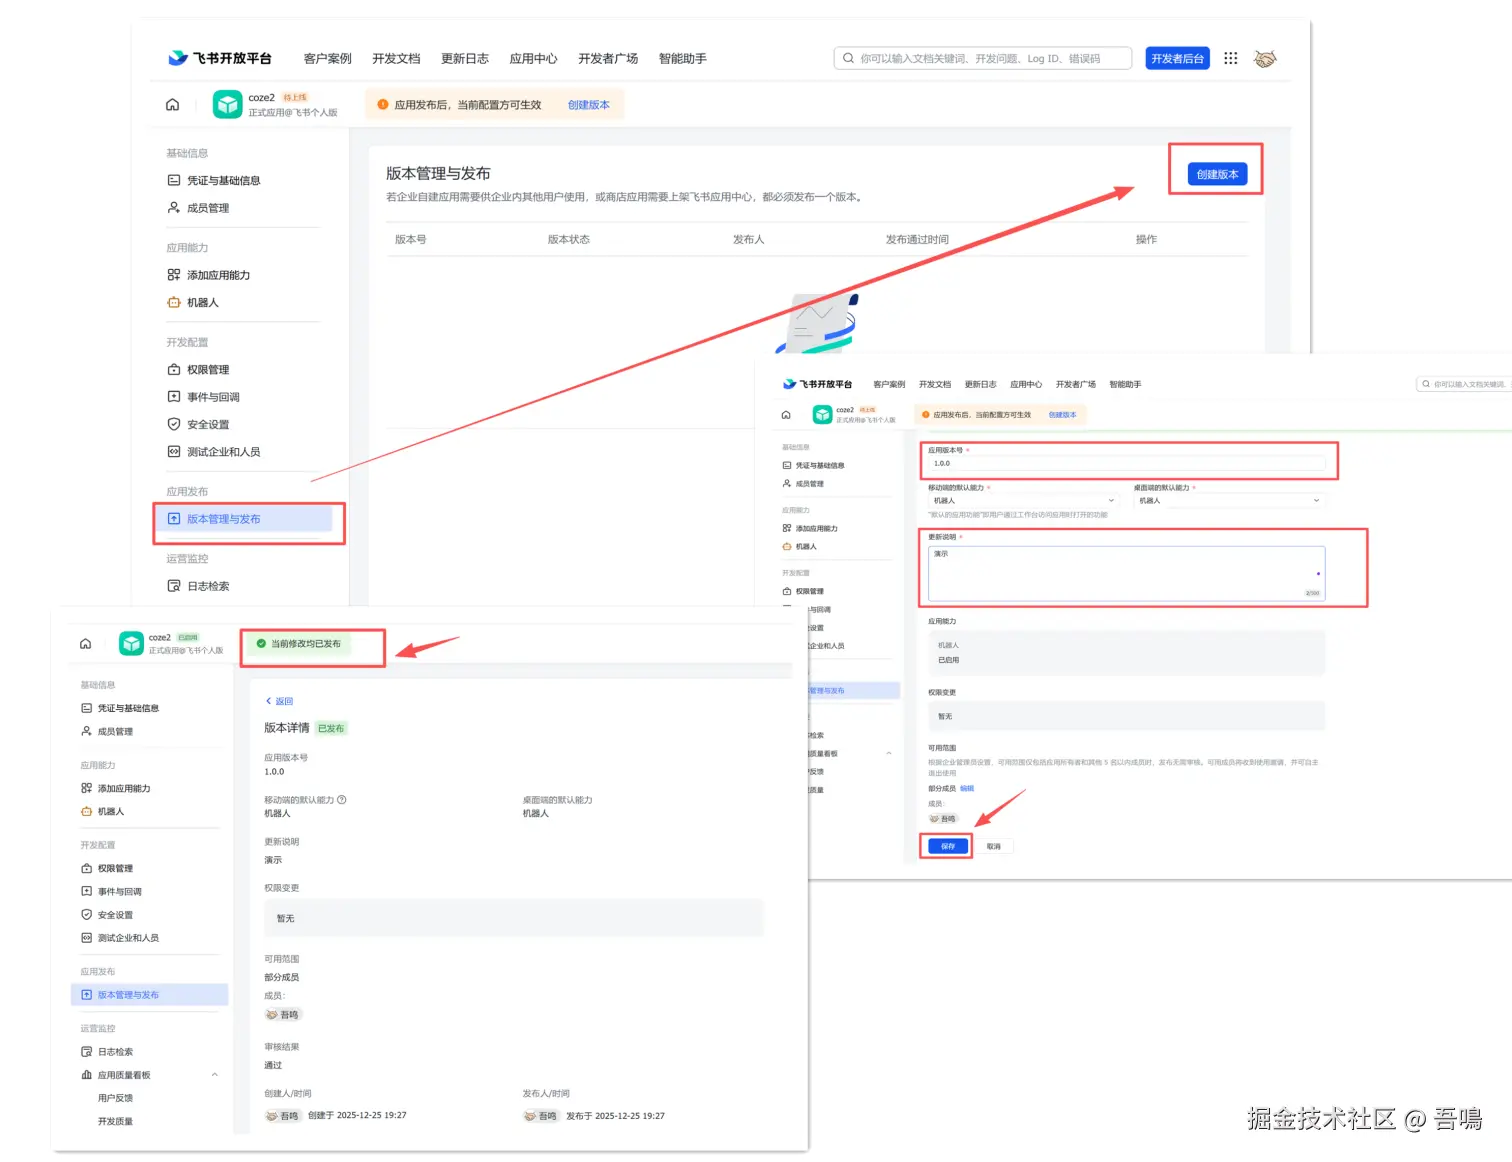This screenshot has width=1512, height=1162.
Task: Click the coze2 app icon on the create version form
Action: click(x=823, y=414)
